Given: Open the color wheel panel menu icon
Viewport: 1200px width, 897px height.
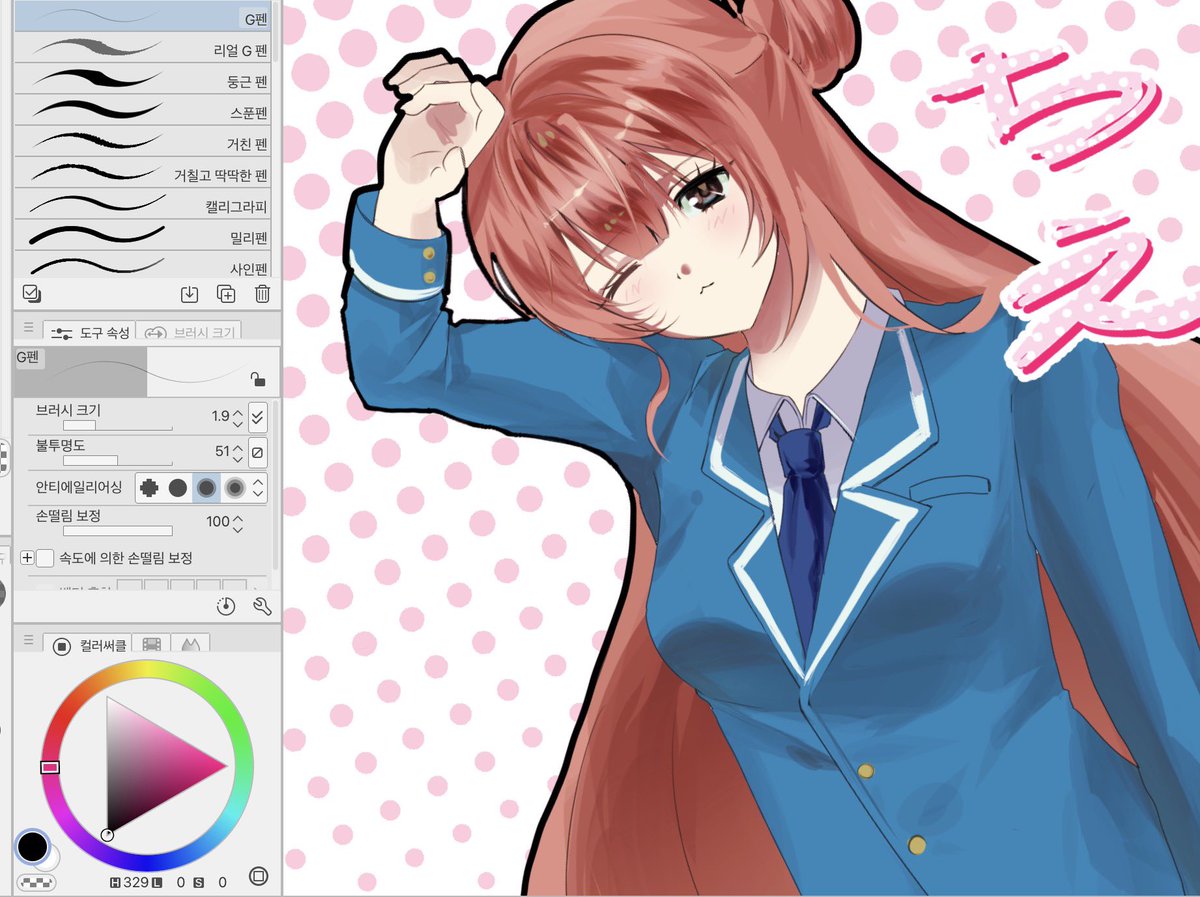Looking at the screenshot, I should point(28,640).
